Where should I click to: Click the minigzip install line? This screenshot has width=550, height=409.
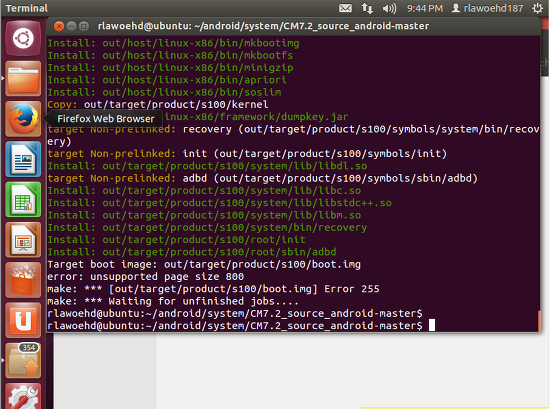[x=170, y=68]
